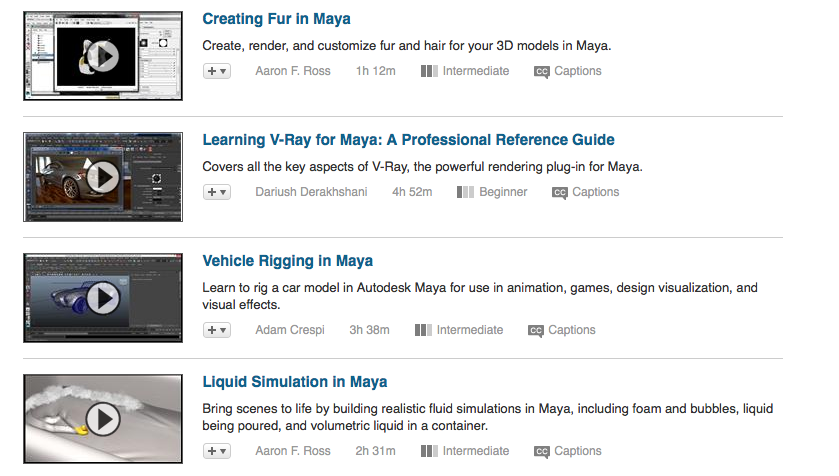839x476 pixels.
Task: Click Beginner level icon for V-Ray course
Action: [x=465, y=193]
